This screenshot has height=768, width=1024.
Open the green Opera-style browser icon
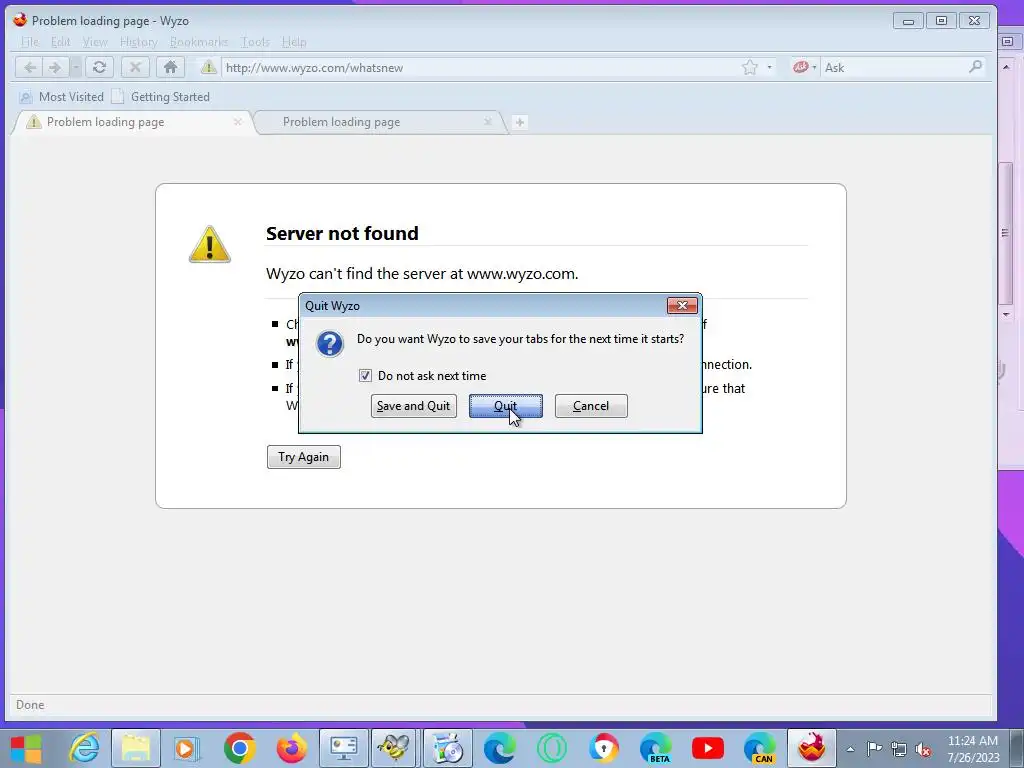pos(552,748)
